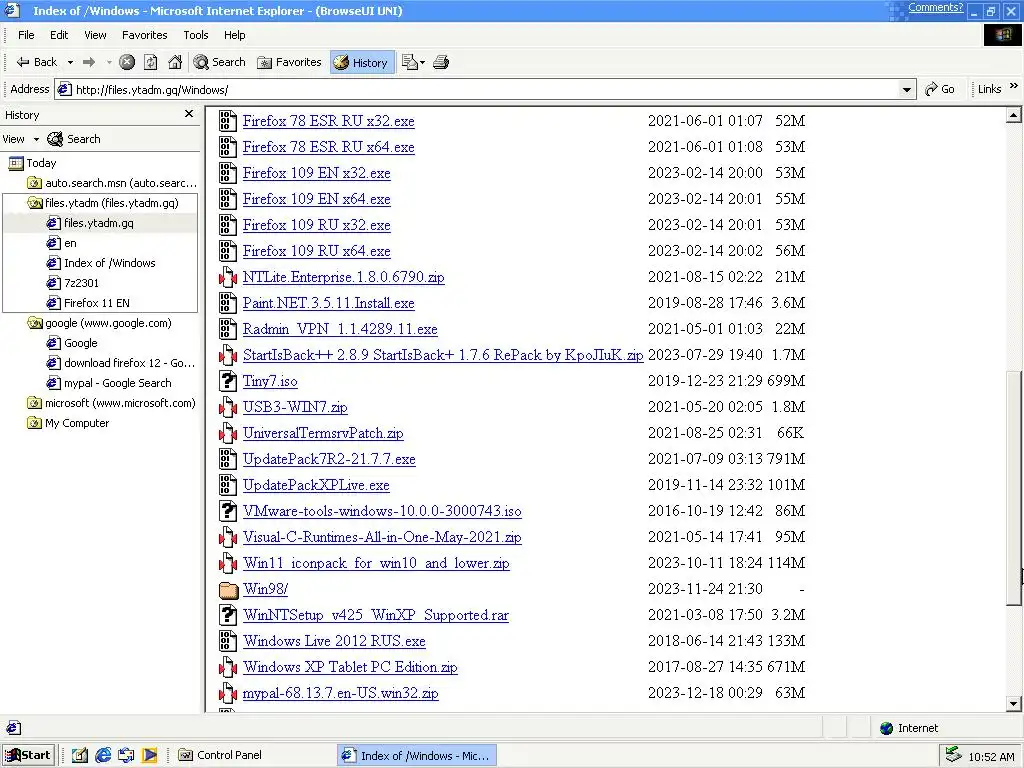Open NTLite.Enterprise.1.8.0.6790.zip link
The height and width of the screenshot is (768, 1024).
[x=344, y=277]
